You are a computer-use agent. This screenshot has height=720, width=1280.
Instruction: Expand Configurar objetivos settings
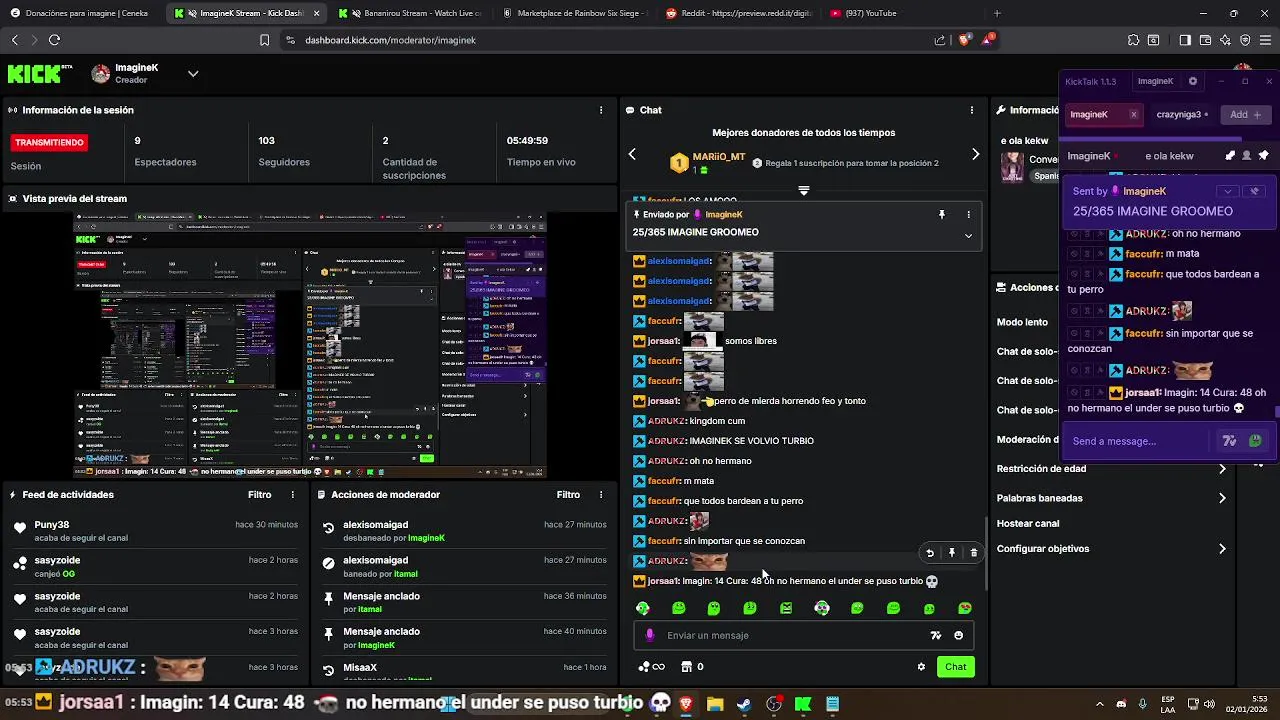point(1222,549)
